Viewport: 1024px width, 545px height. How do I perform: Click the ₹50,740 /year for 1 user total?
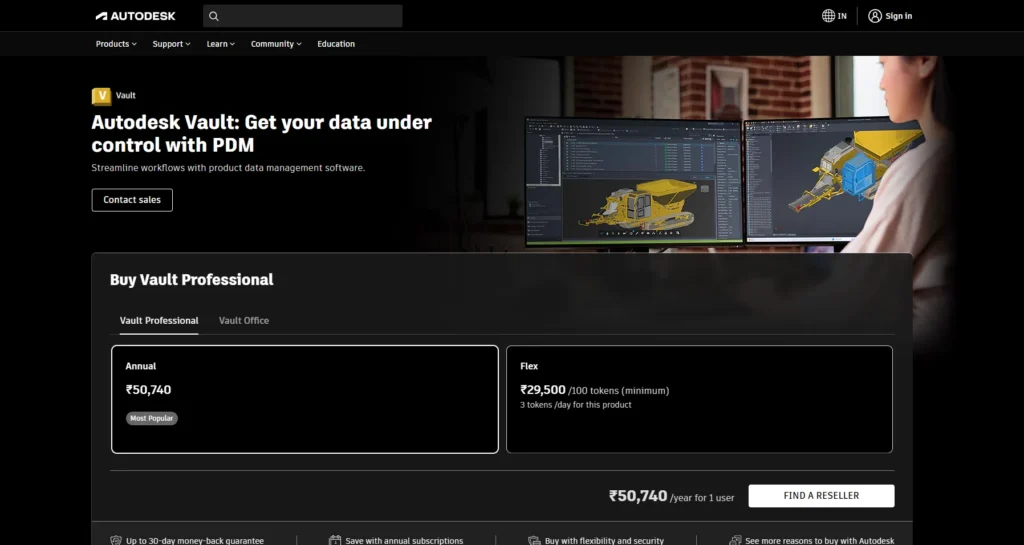[671, 496]
